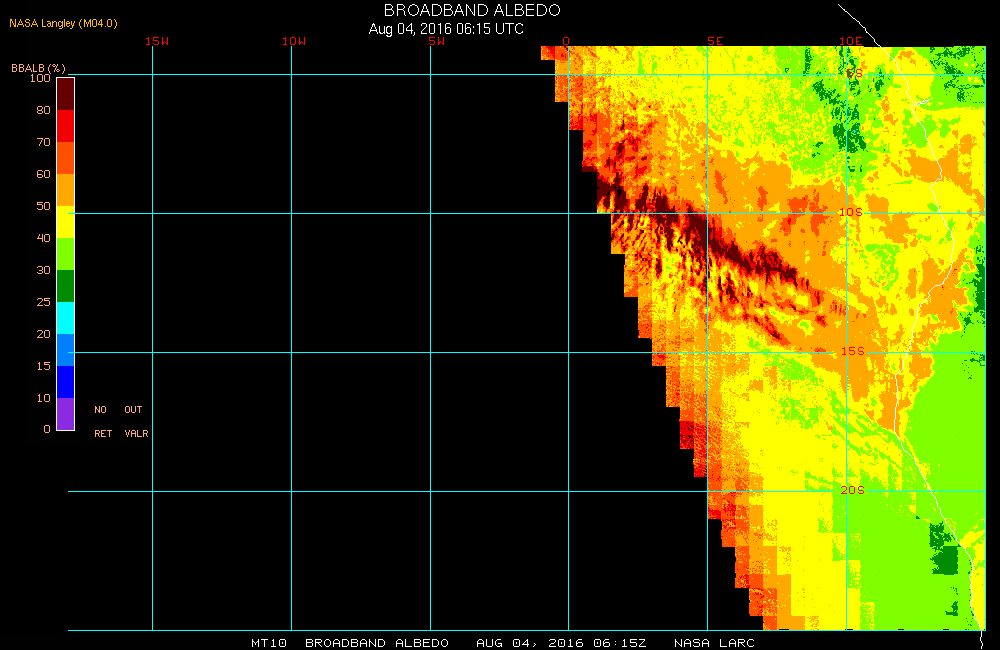Screen dimensions: 1000x650
Task: Click the OUT VALR legend label
Action: click(x=136, y=422)
